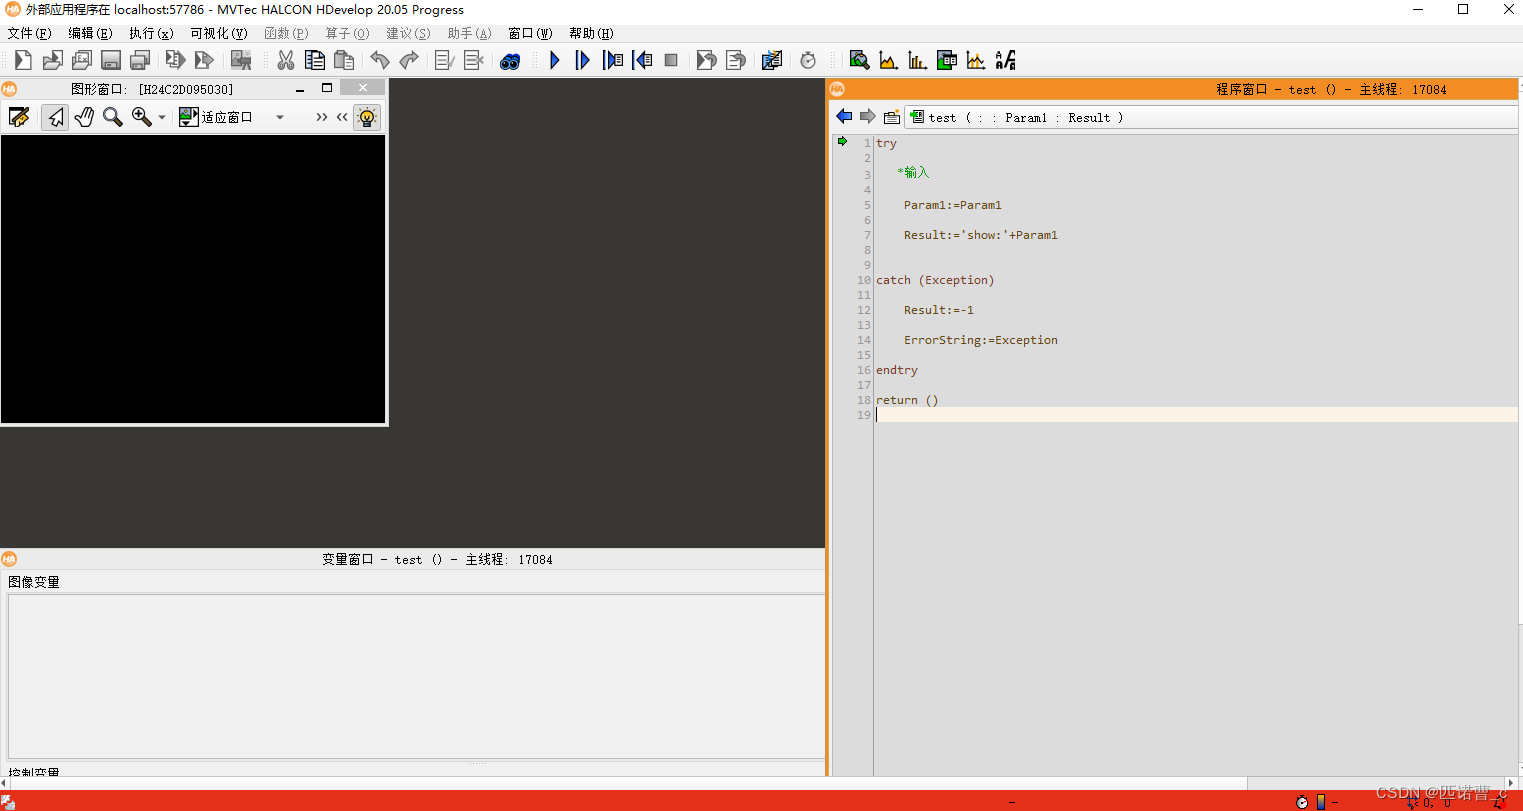Open the zoom tool dropdown arrow
The width and height of the screenshot is (1523, 811).
(x=160, y=117)
